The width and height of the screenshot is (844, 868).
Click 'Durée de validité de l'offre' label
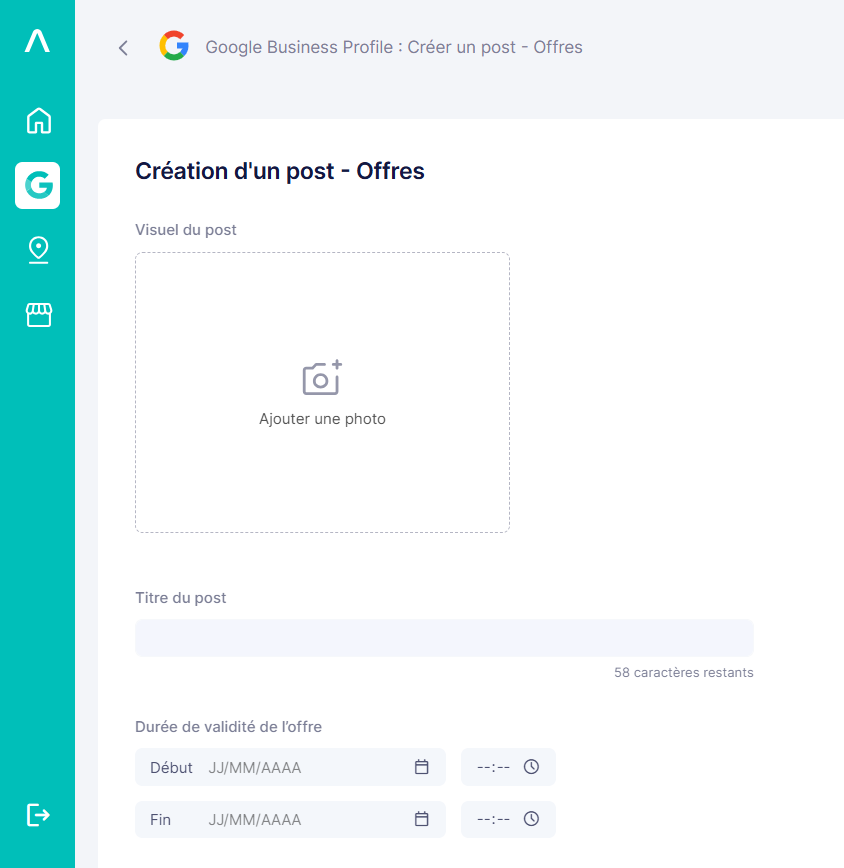tap(228, 727)
